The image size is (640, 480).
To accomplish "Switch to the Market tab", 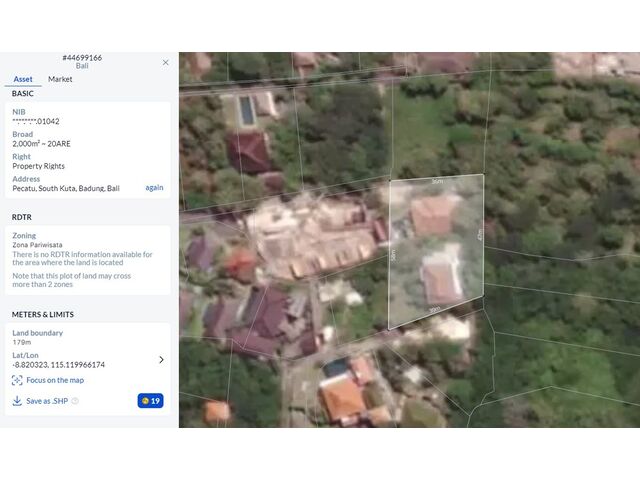I will click(x=60, y=79).
